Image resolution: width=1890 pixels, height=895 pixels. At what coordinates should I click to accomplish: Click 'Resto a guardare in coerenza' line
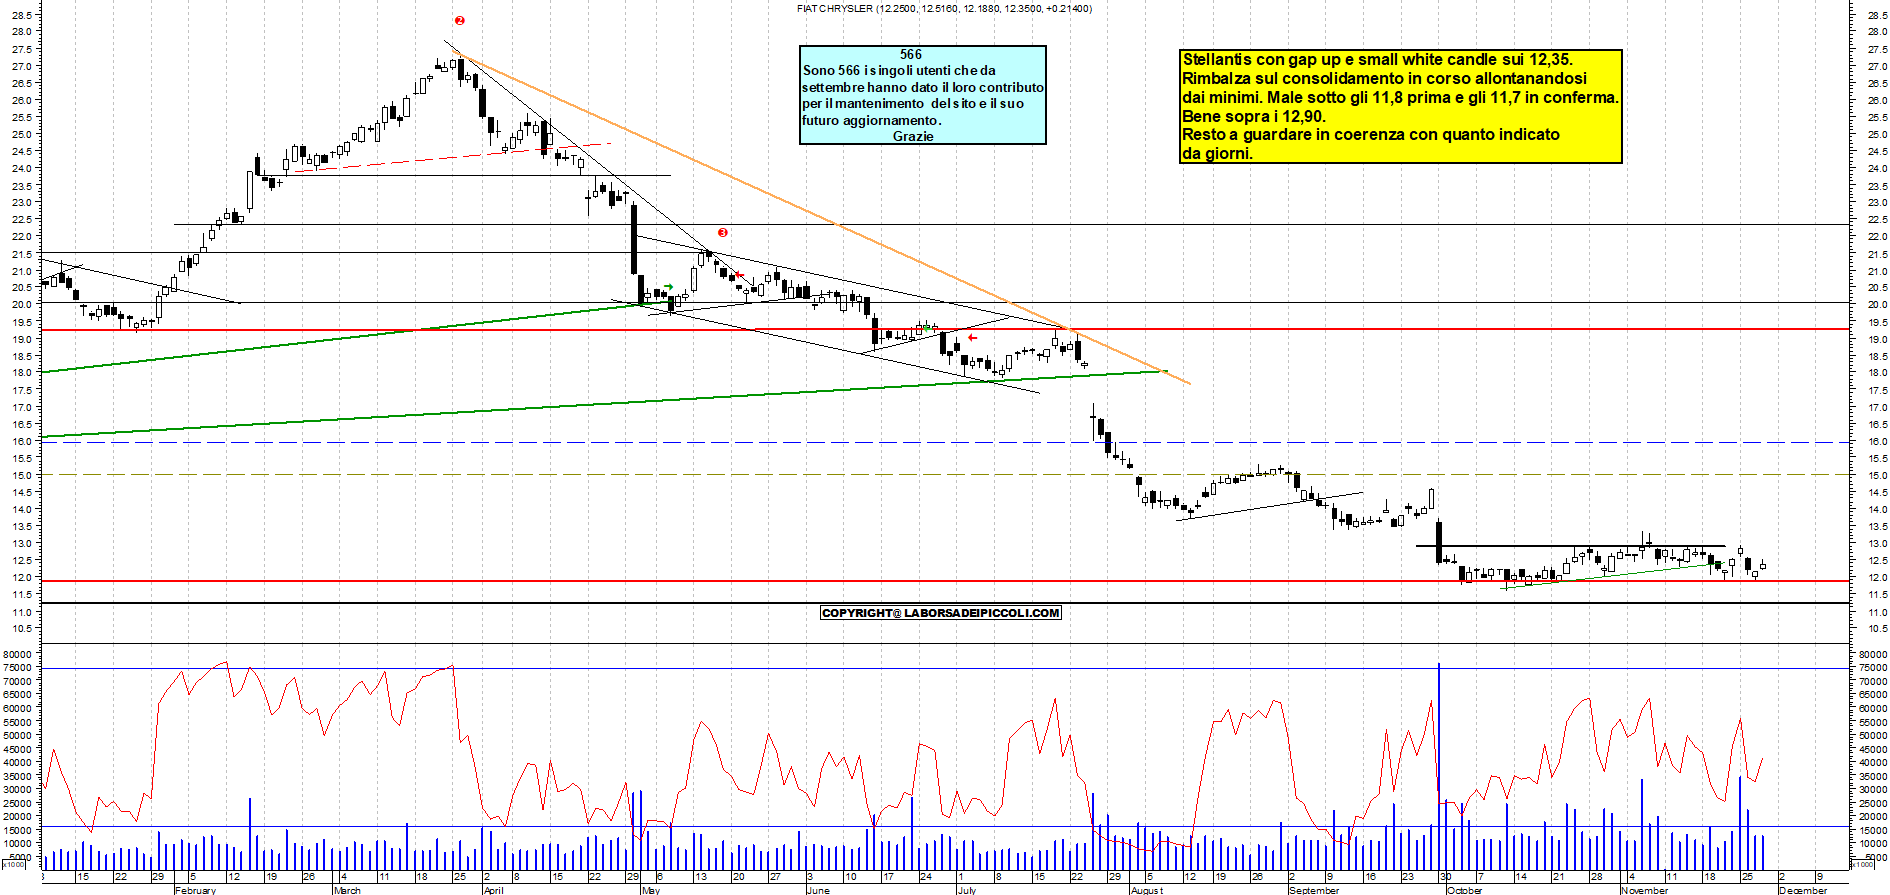pyautogui.click(x=1371, y=135)
